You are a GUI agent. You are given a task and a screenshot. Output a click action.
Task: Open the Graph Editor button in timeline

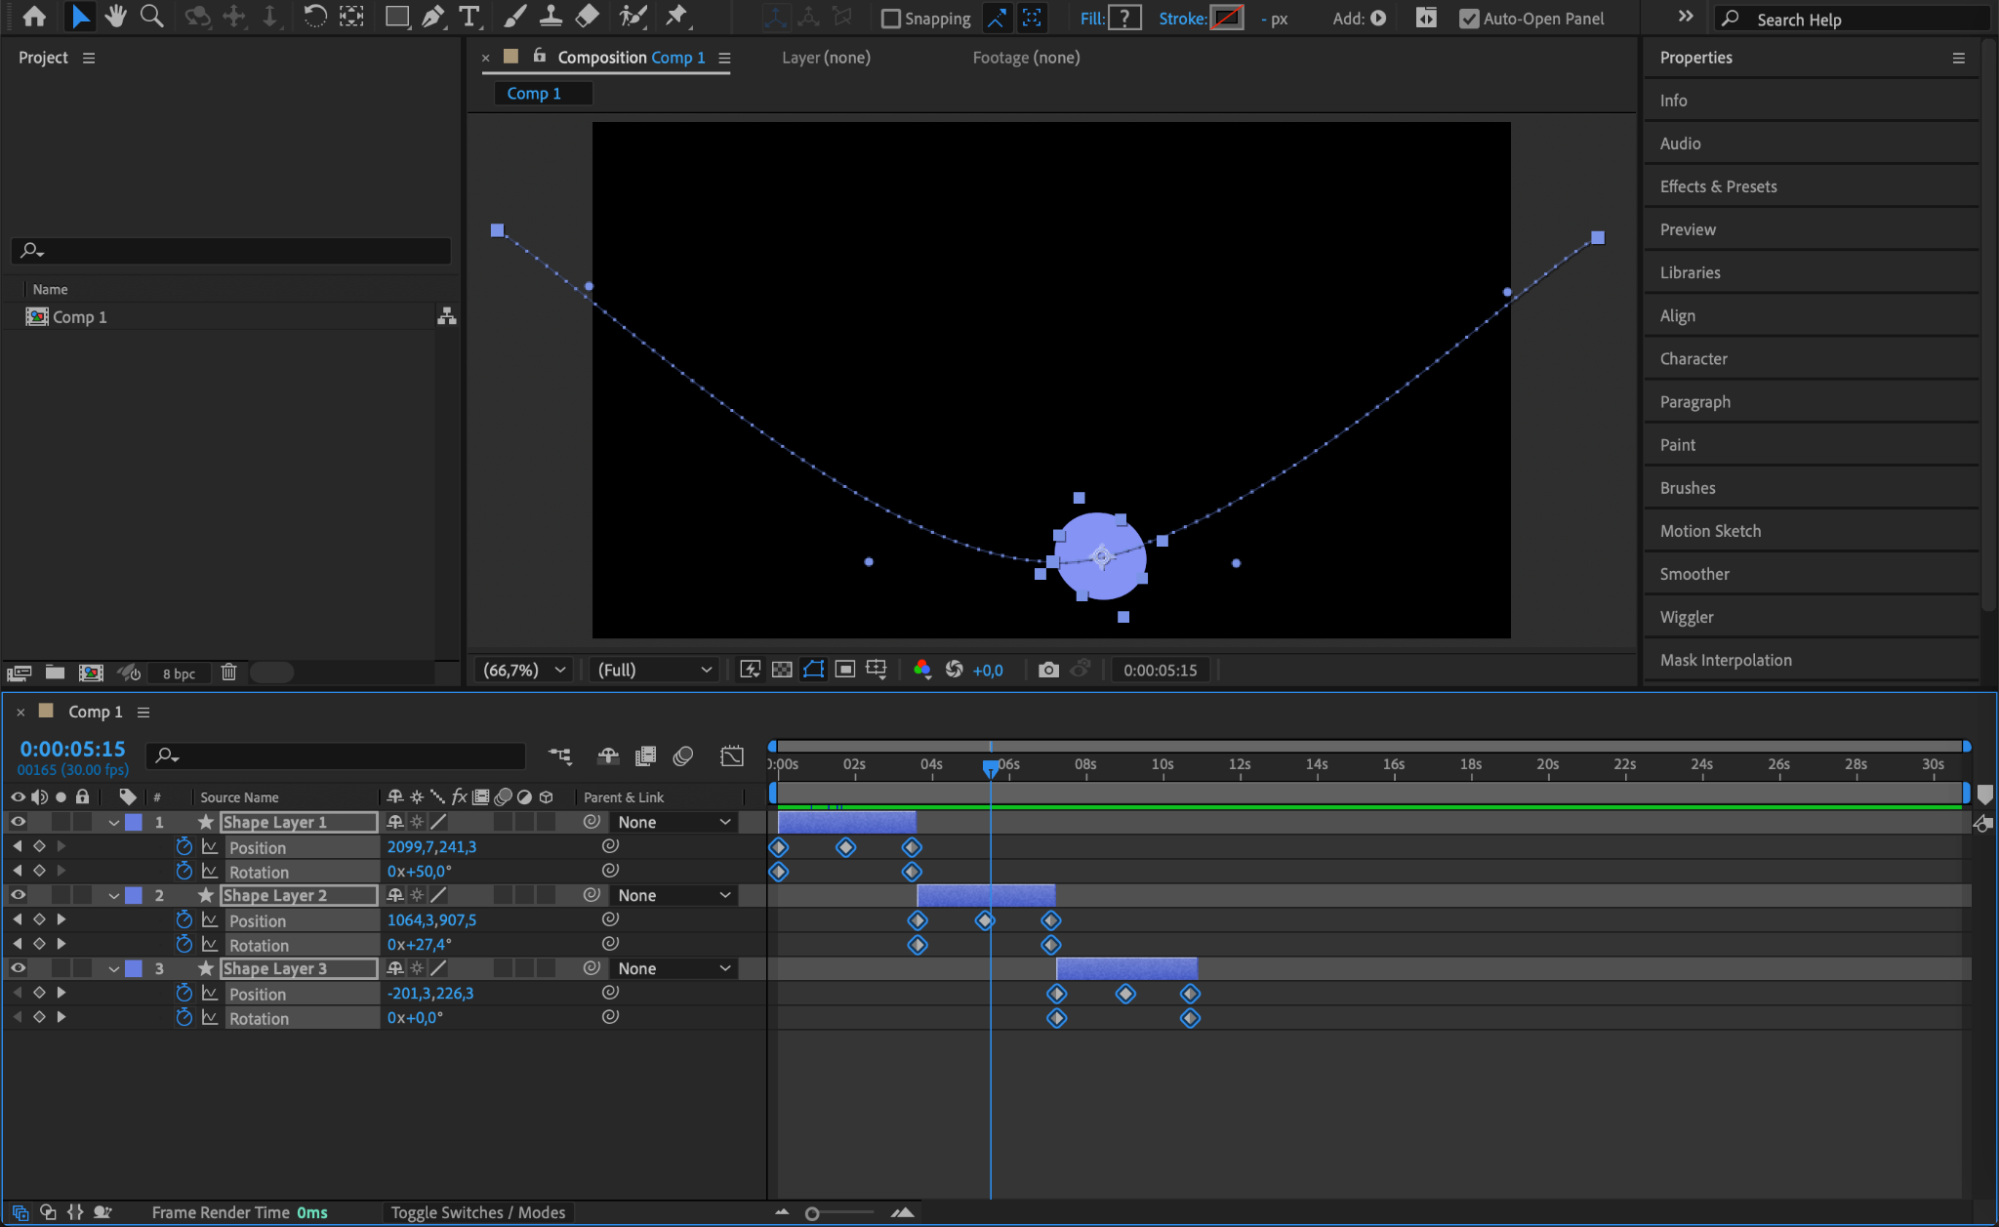732,756
